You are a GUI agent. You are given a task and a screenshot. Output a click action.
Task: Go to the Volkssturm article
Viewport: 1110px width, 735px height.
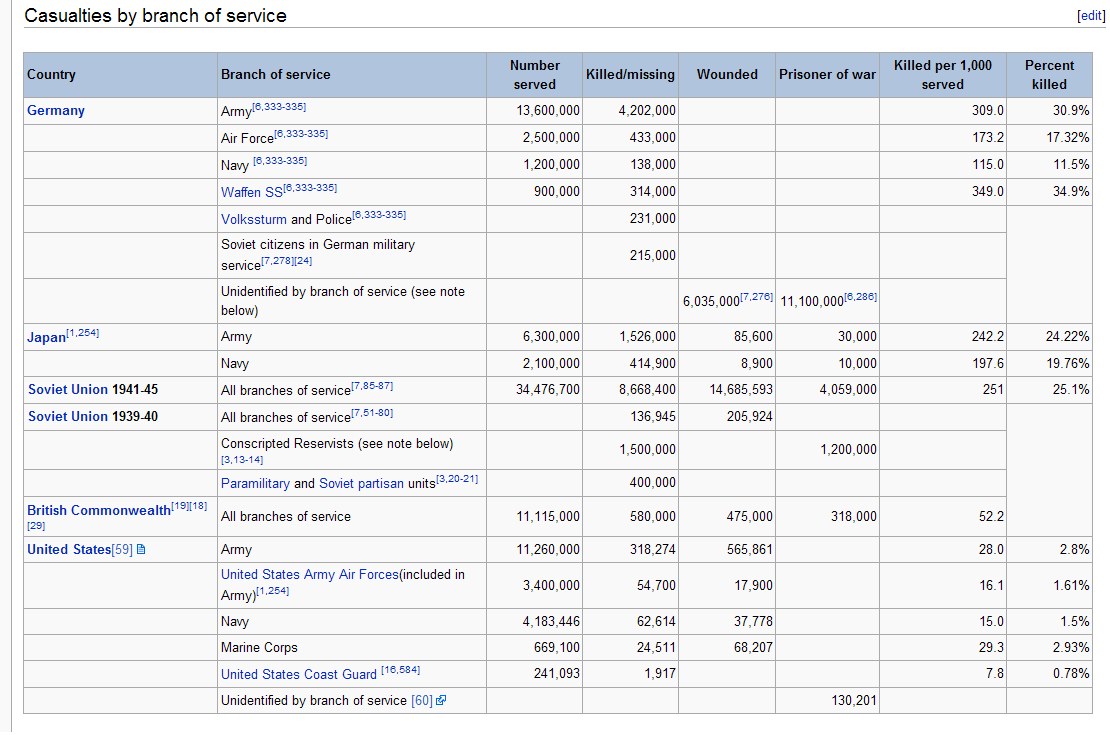253,219
